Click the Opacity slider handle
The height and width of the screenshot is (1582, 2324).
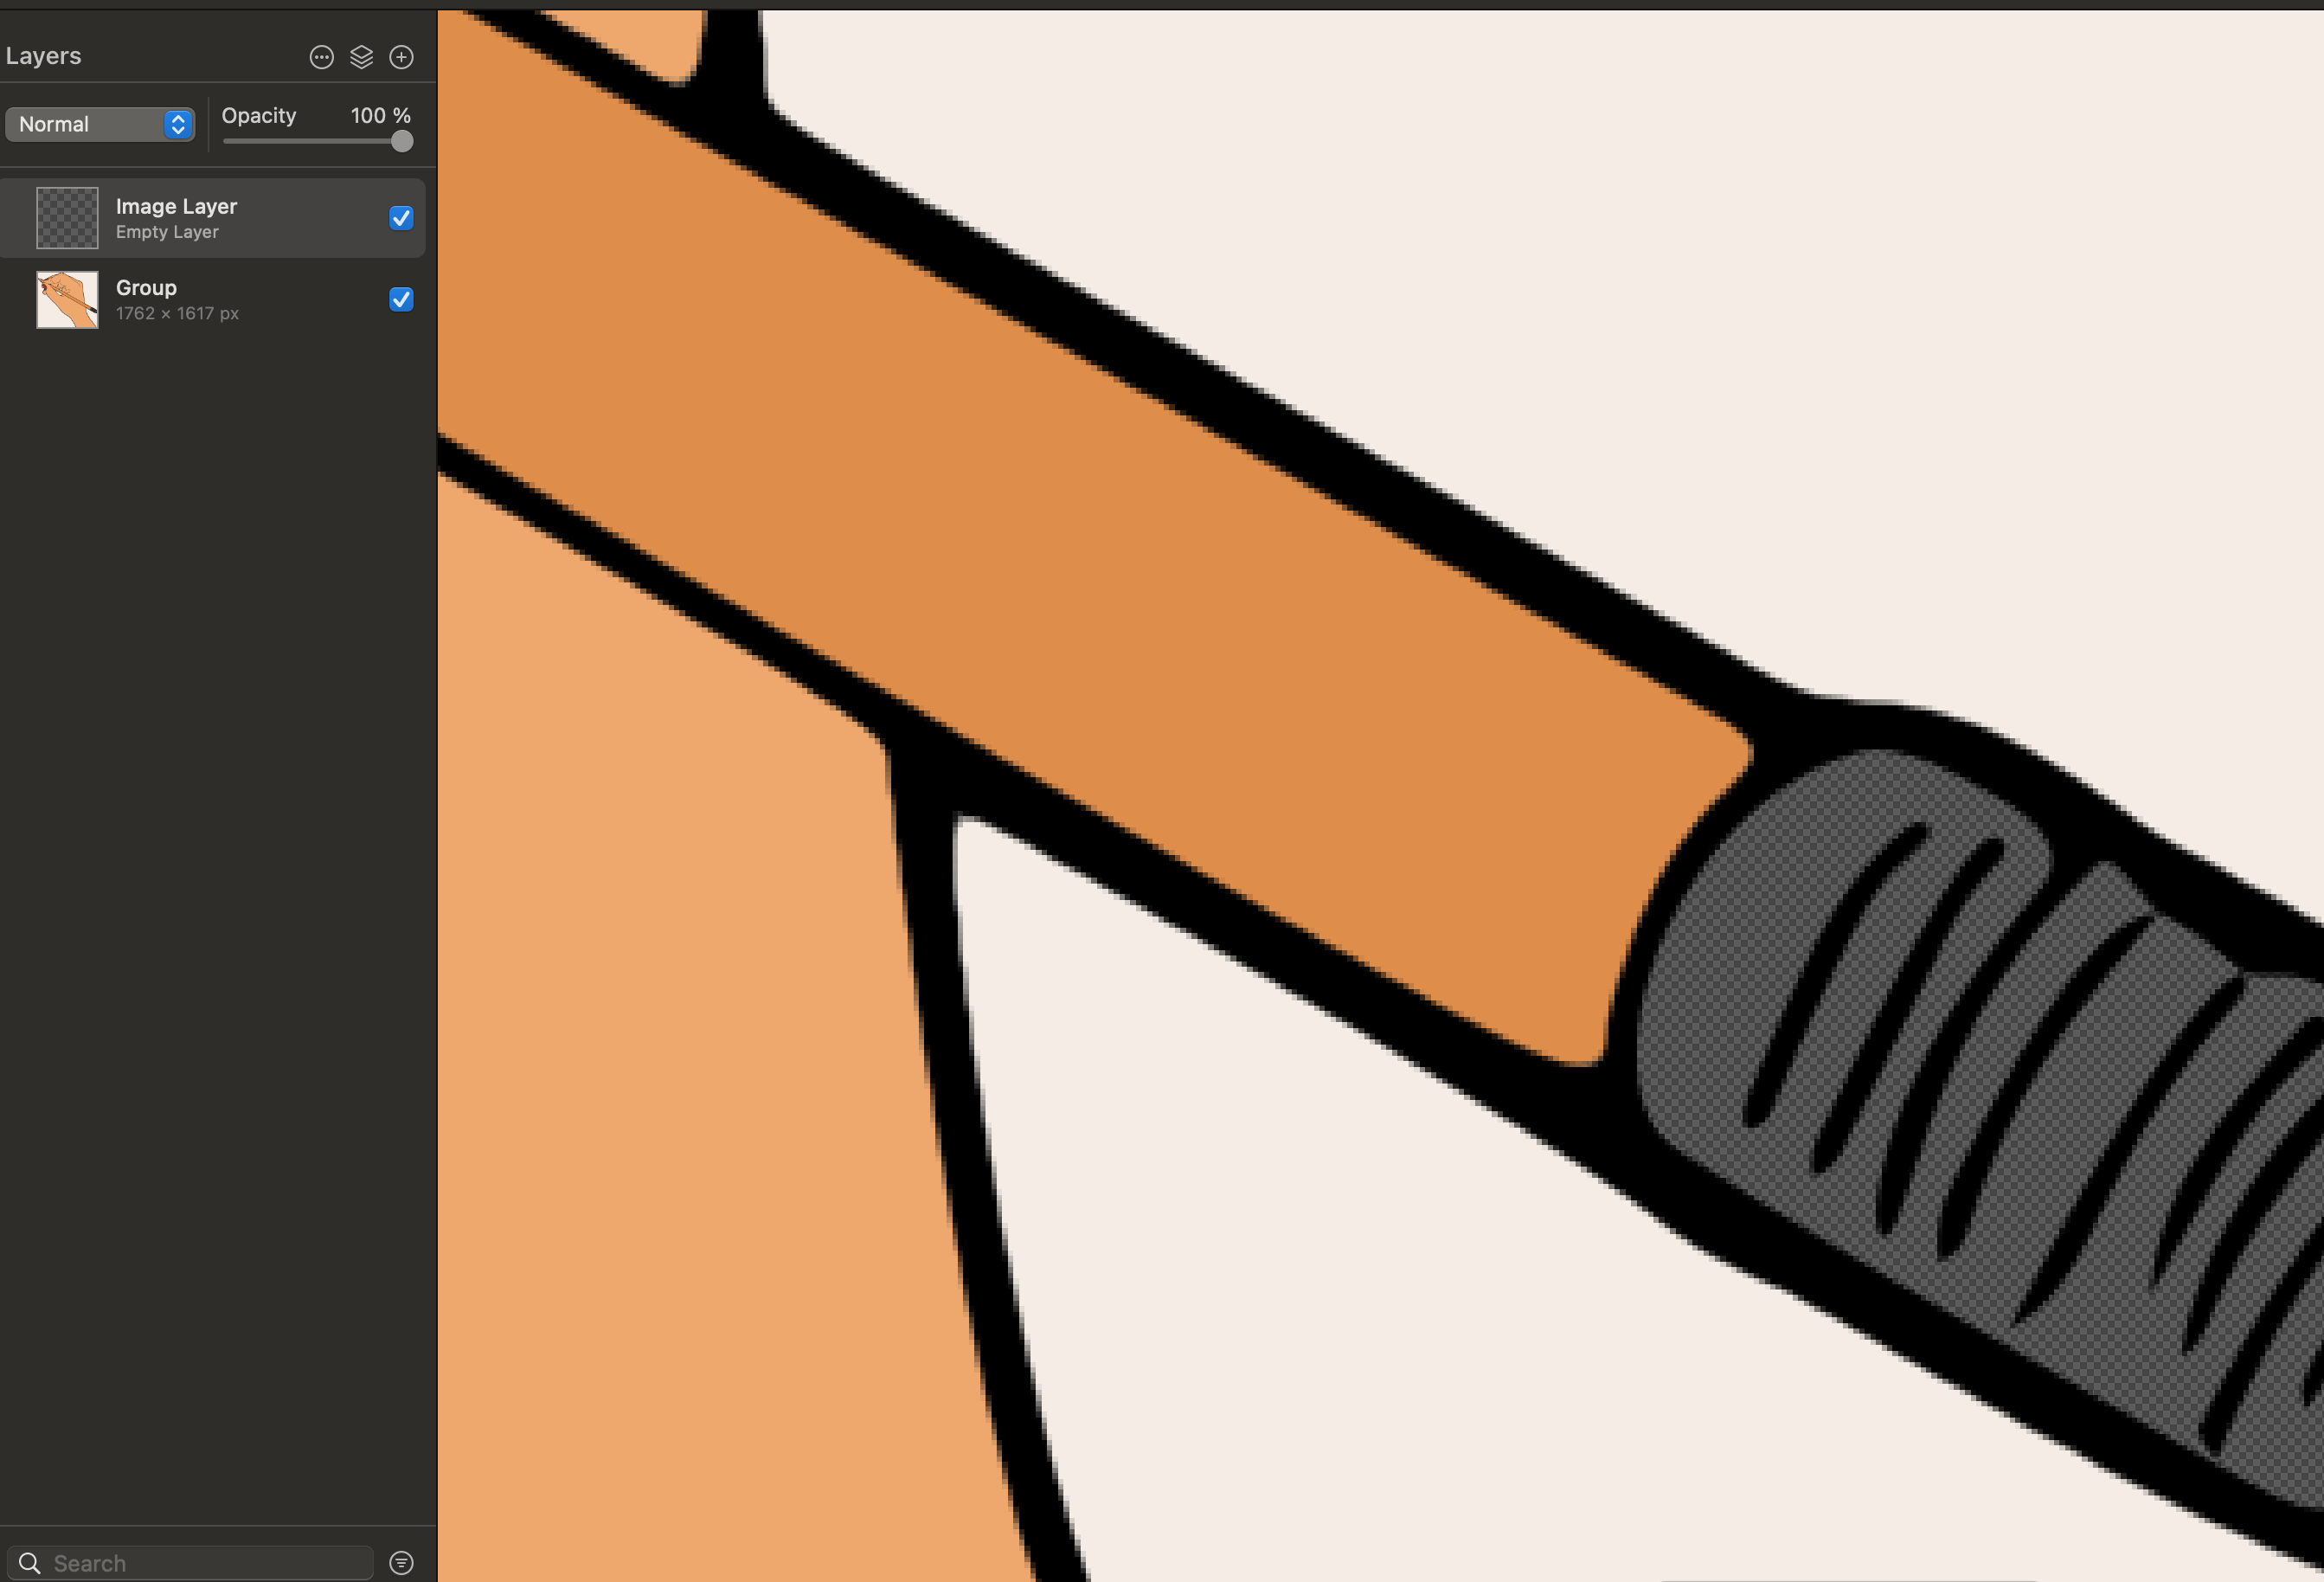coord(401,141)
